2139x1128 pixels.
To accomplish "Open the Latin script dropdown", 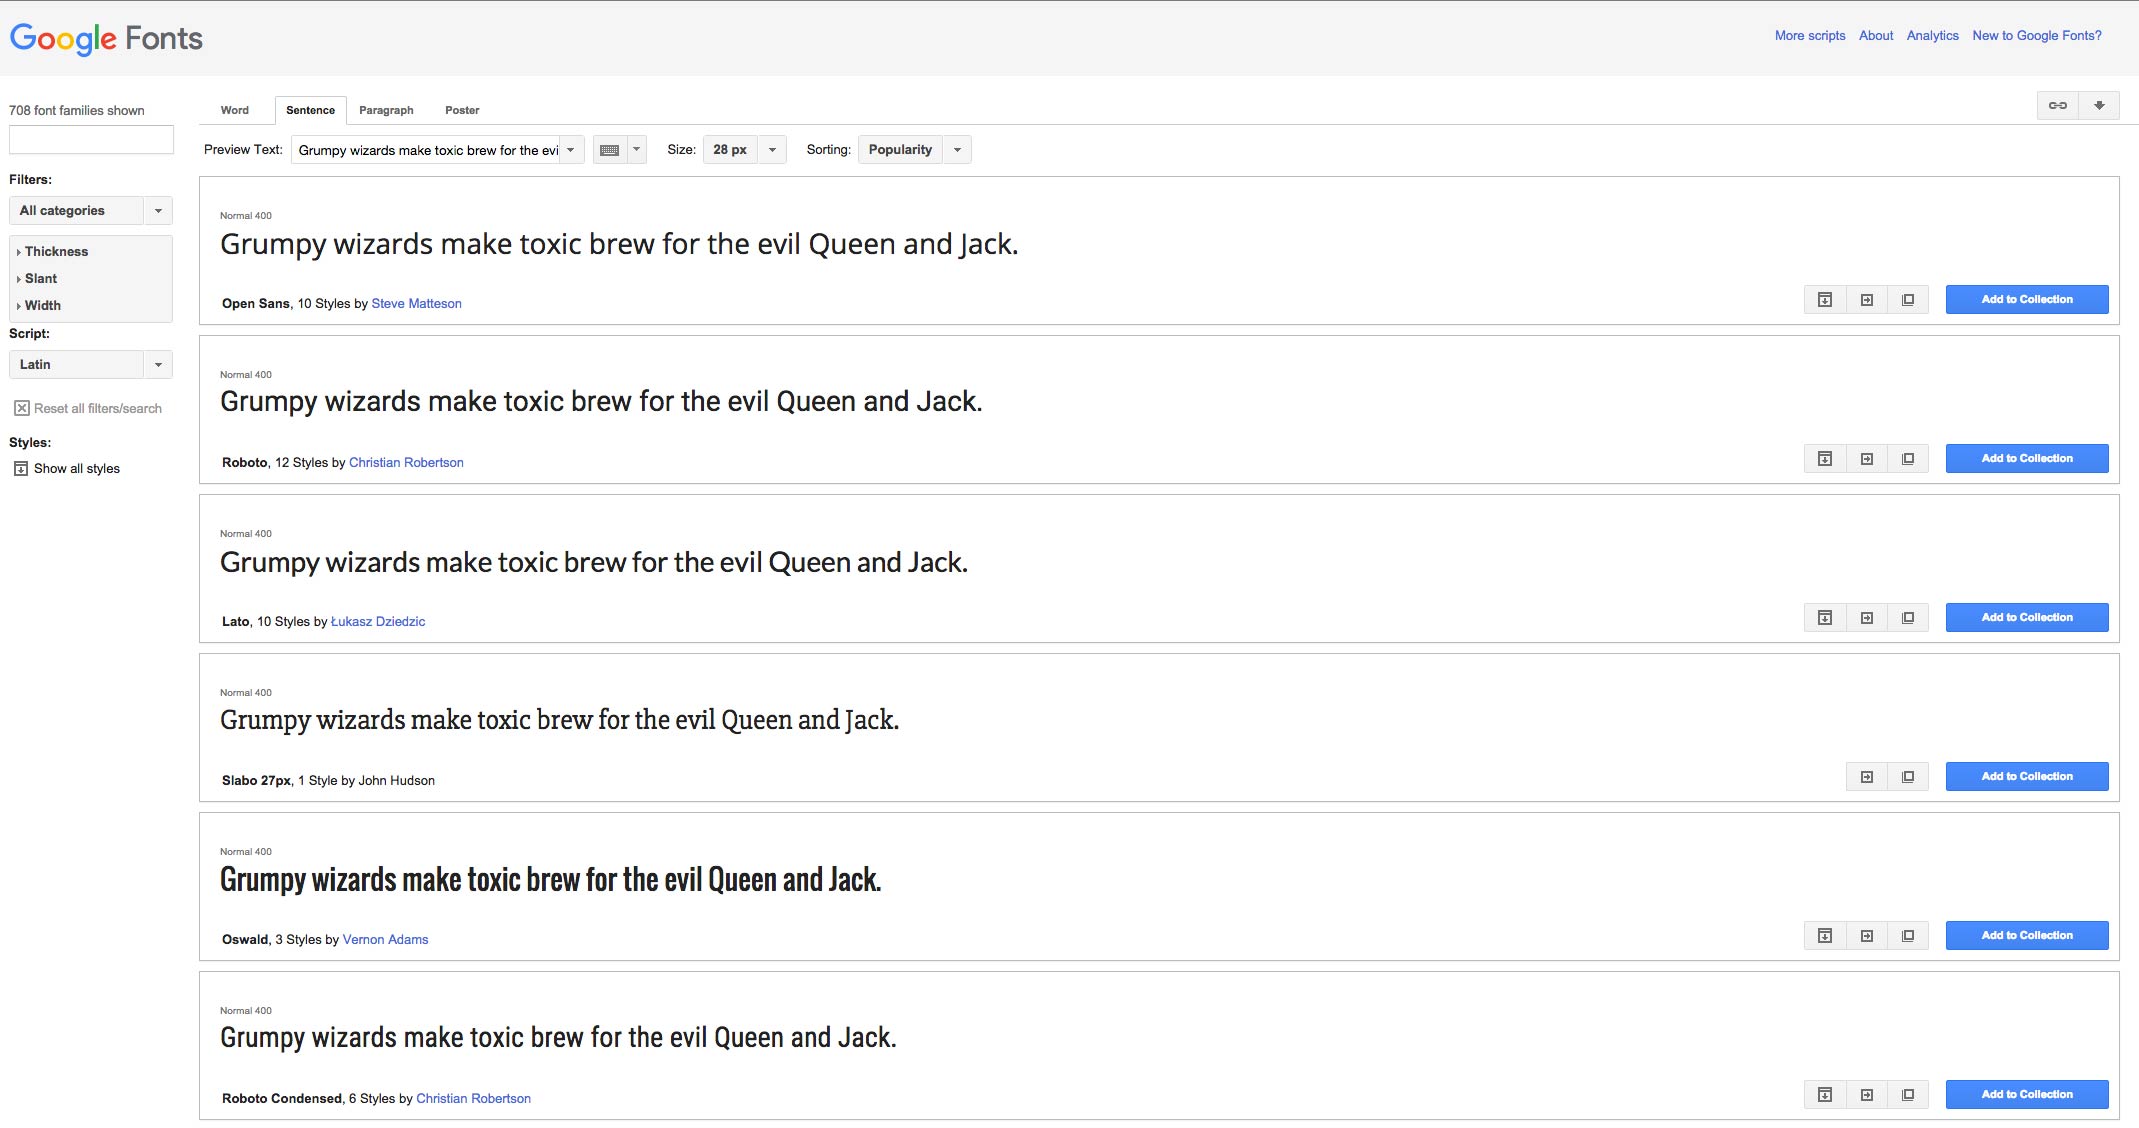I will point(91,364).
